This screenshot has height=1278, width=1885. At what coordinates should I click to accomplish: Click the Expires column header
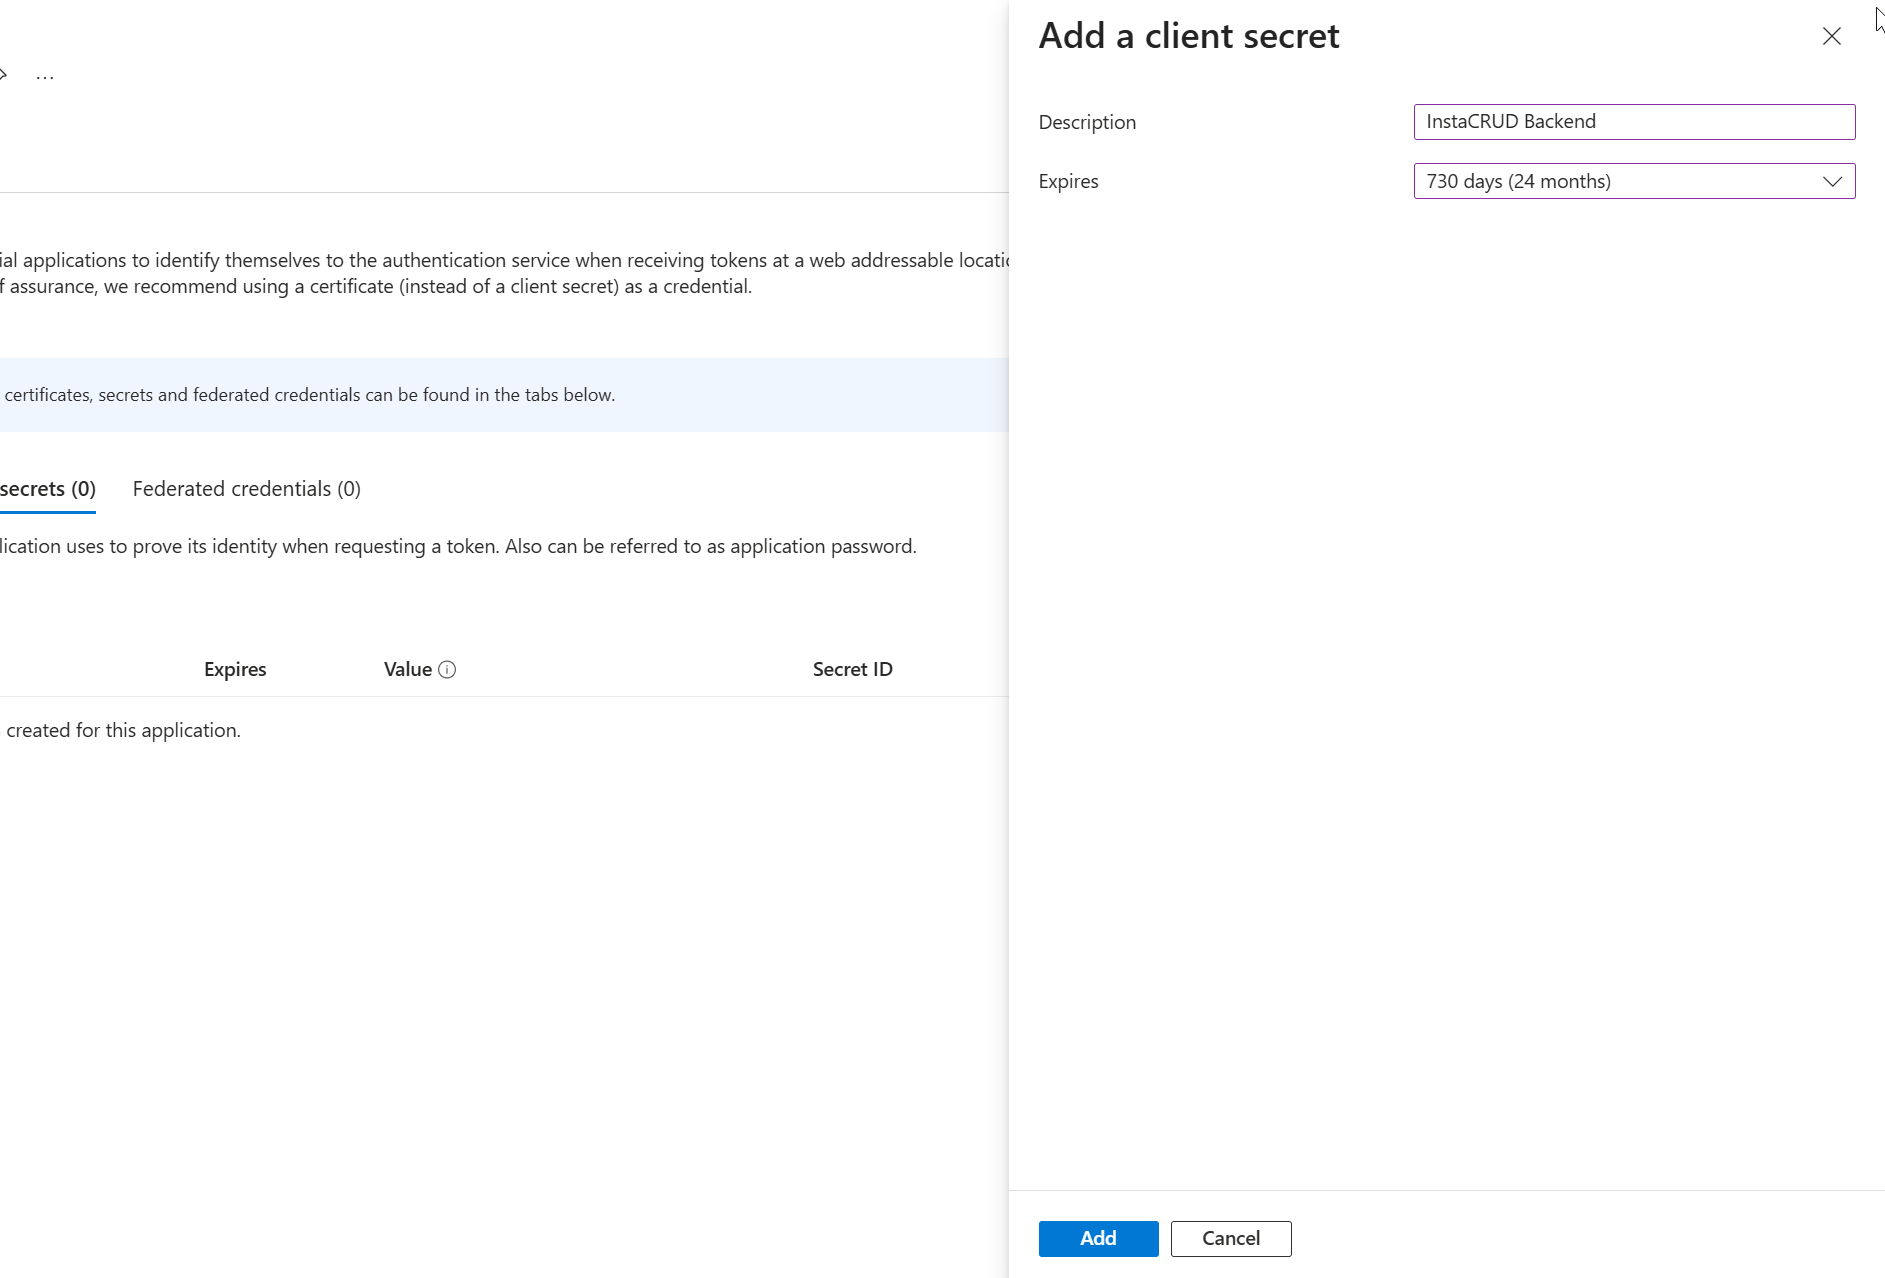coord(235,669)
